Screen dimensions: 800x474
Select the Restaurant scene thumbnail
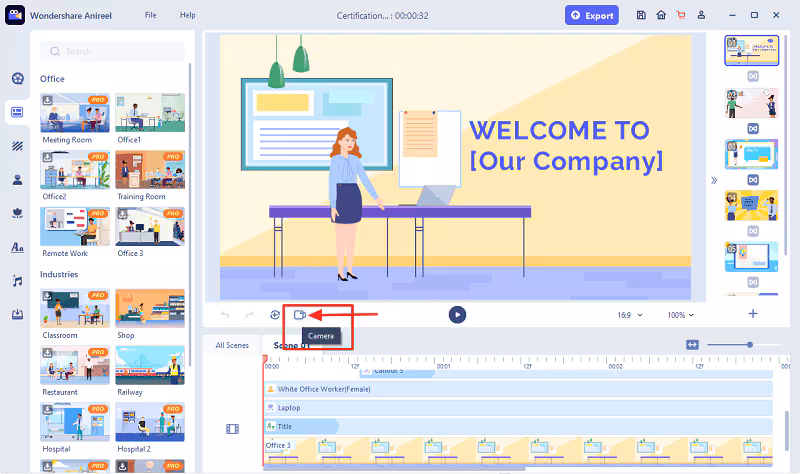coord(75,365)
